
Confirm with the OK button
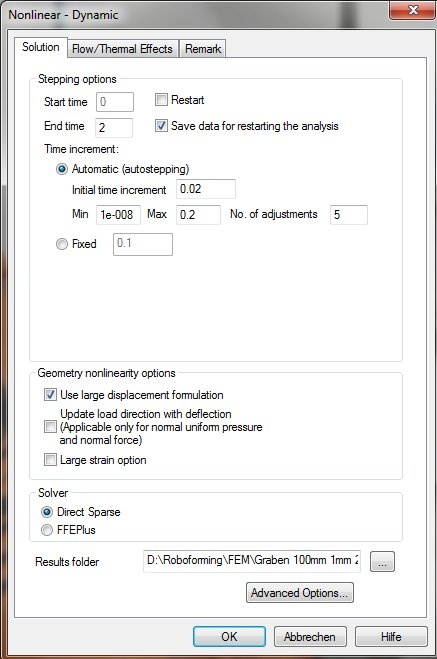point(229,636)
